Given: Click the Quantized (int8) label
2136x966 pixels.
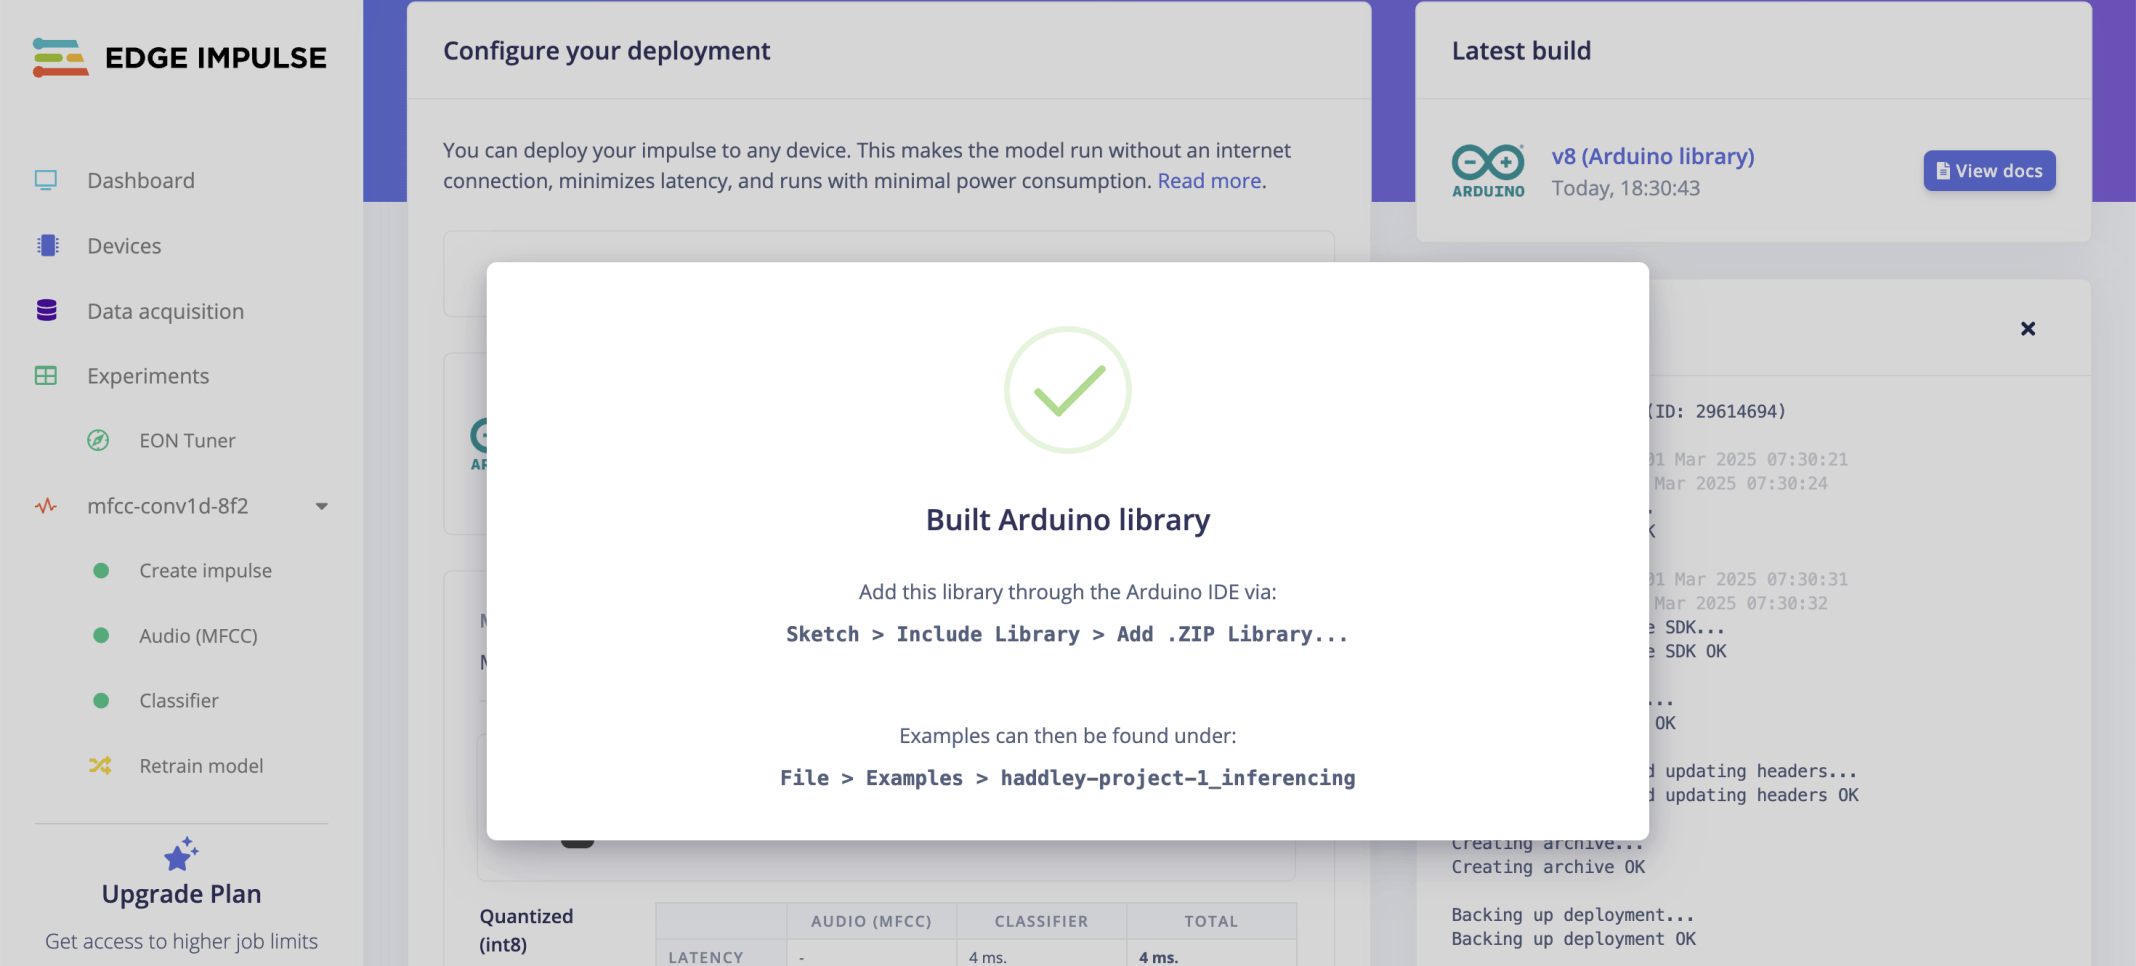Looking at the screenshot, I should click(526, 930).
